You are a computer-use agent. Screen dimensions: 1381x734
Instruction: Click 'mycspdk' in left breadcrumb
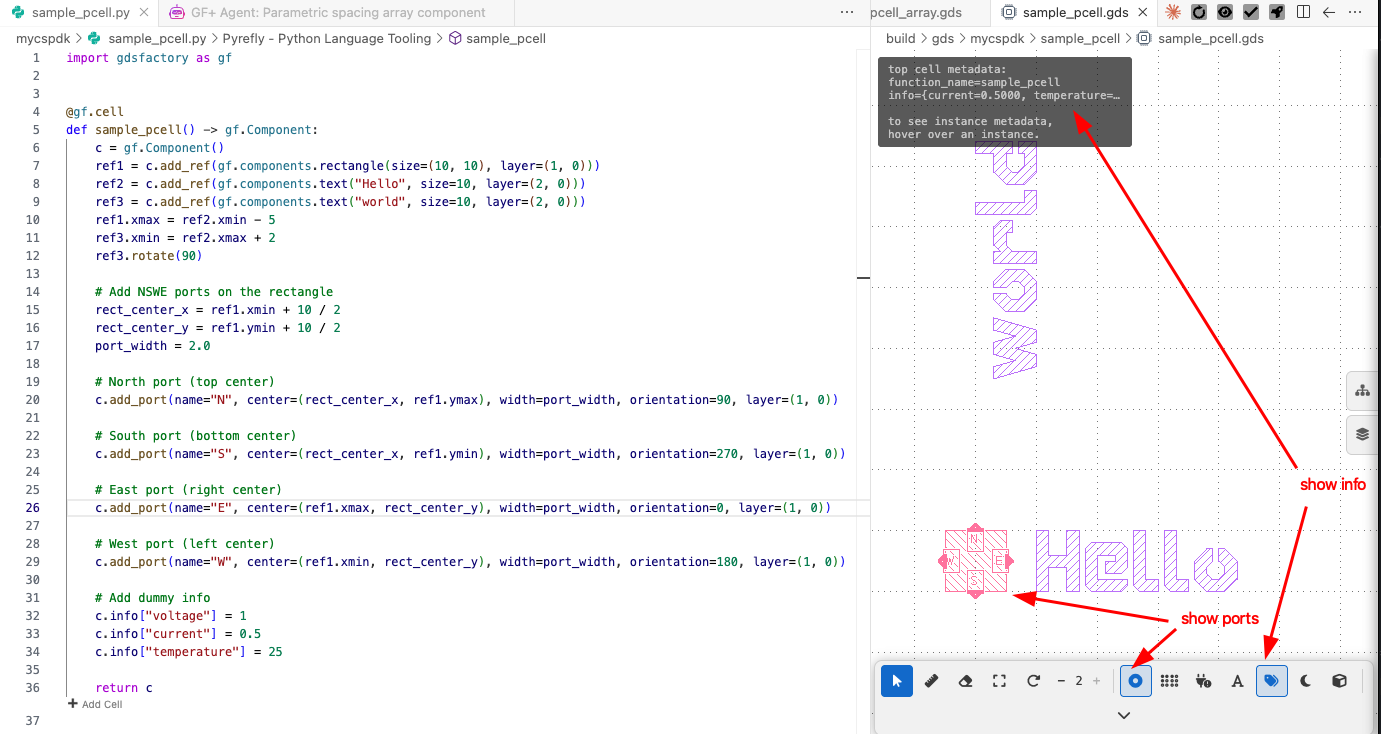pos(42,39)
